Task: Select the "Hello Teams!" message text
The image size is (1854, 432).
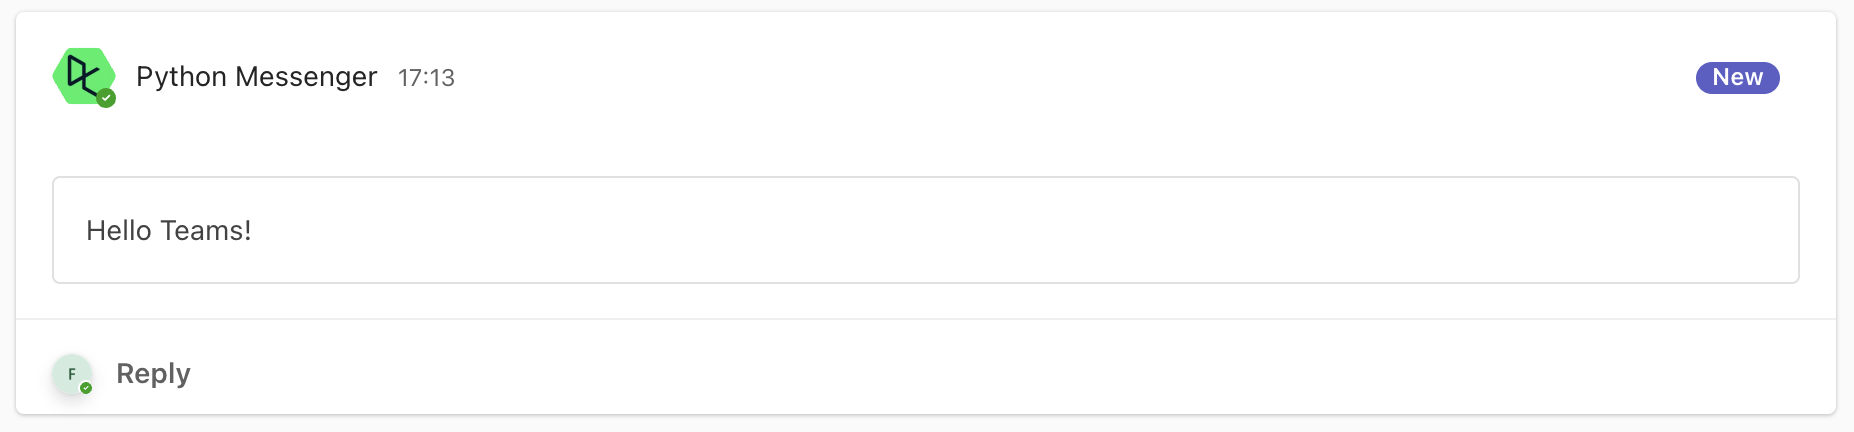Action: tap(168, 230)
